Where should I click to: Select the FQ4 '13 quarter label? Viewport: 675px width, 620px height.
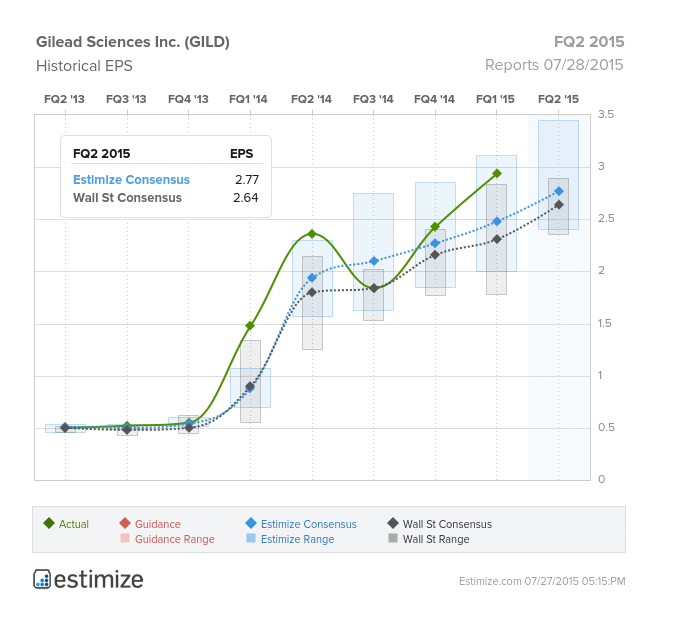(188, 99)
